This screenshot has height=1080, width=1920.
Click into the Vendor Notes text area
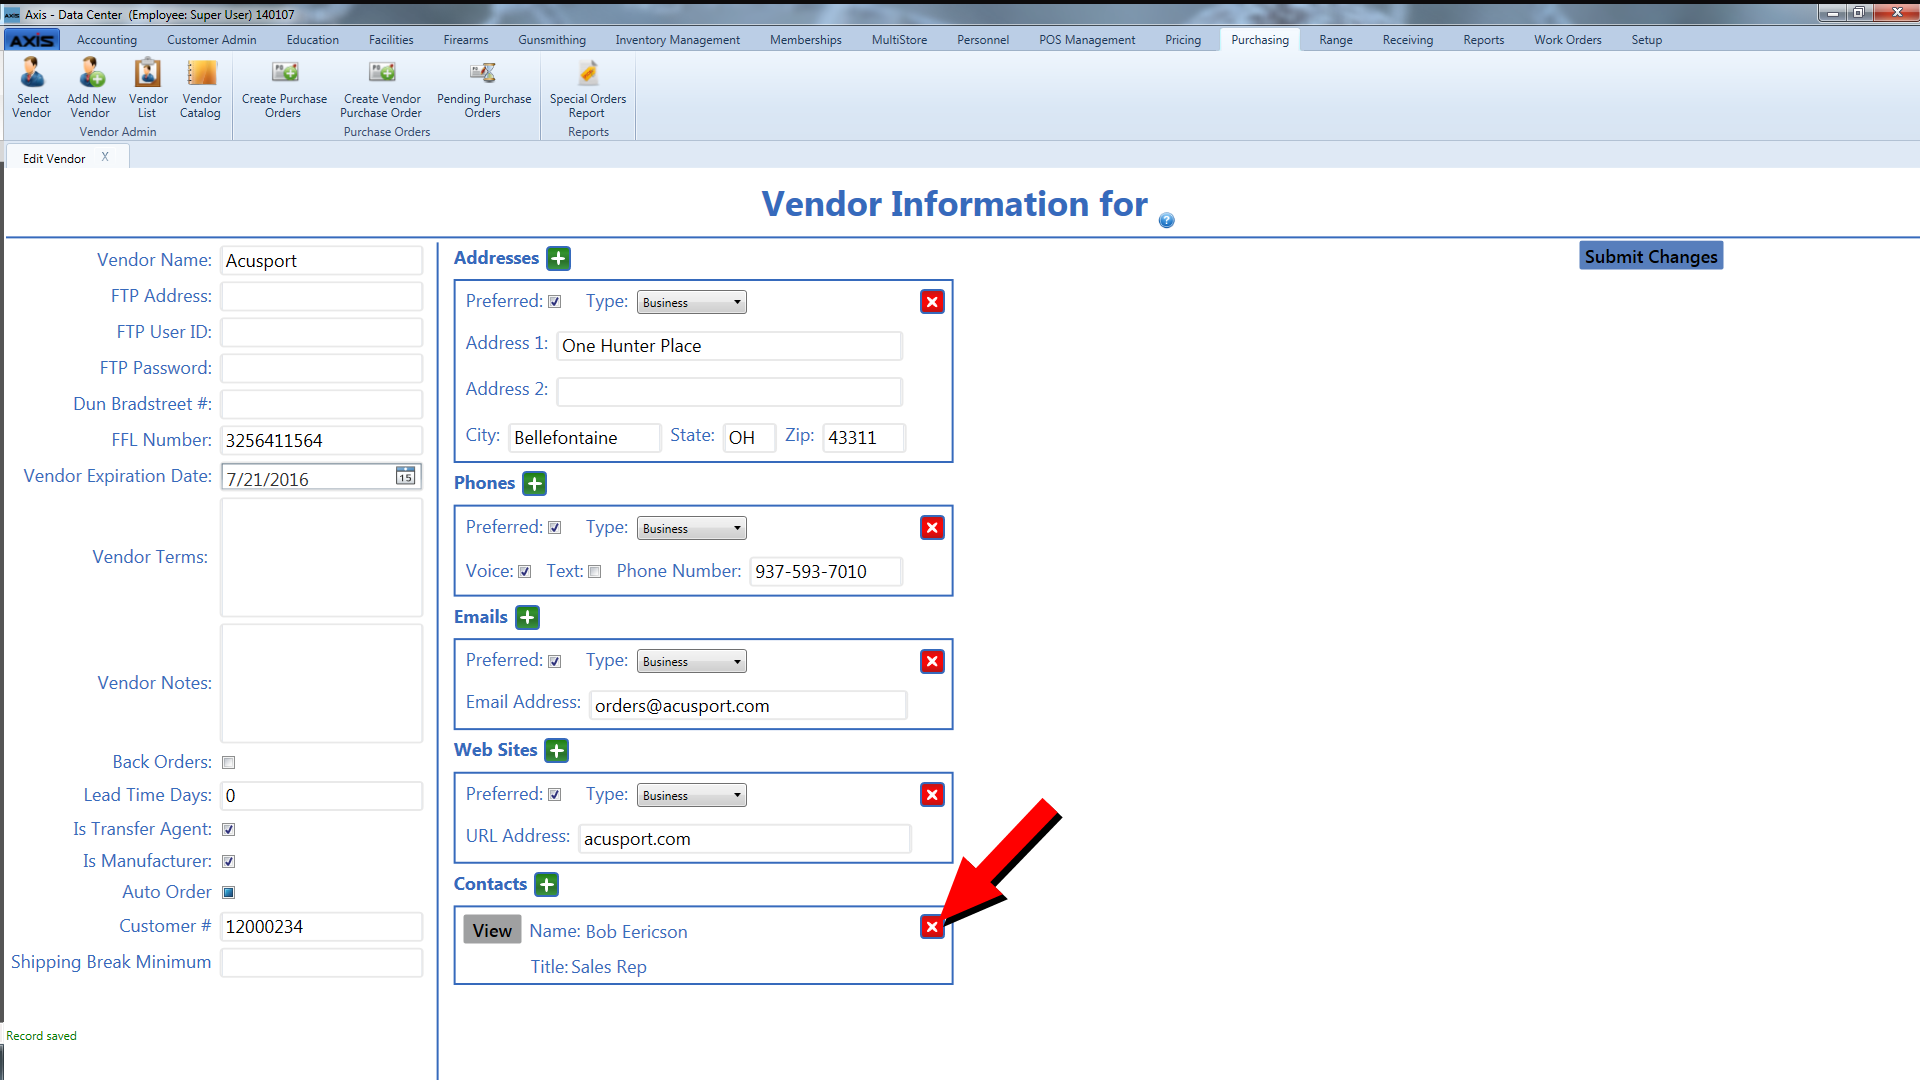(321, 684)
